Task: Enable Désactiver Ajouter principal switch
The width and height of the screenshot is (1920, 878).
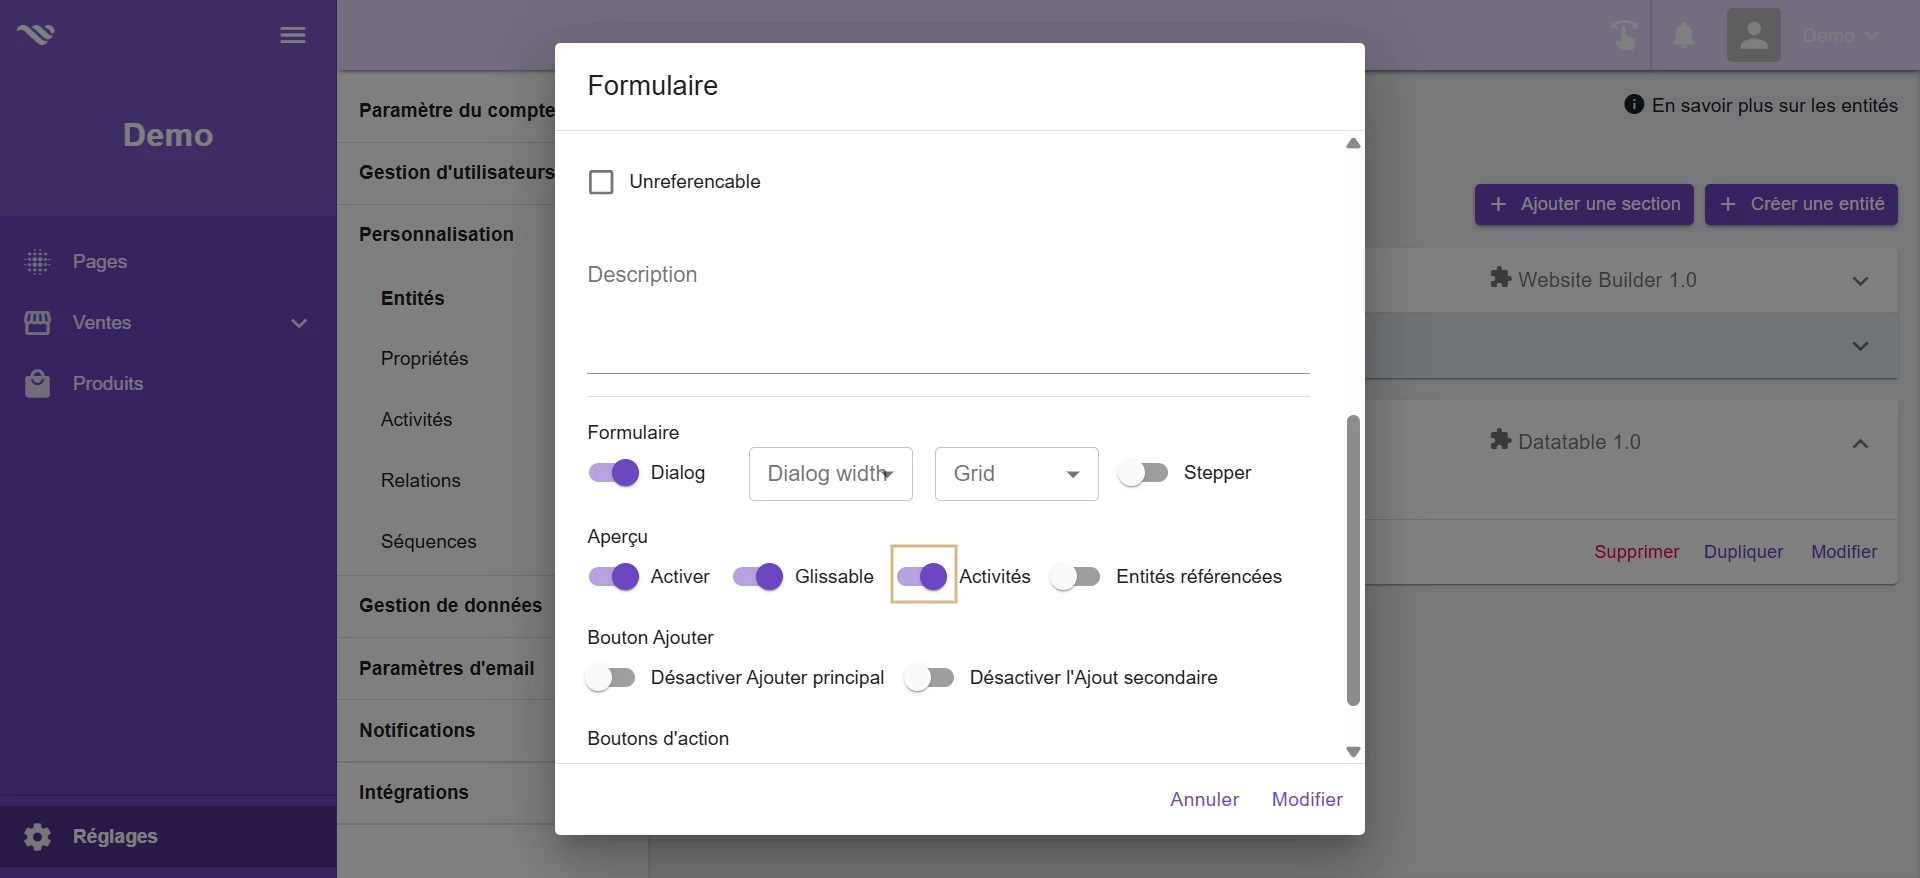Action: coord(610,678)
